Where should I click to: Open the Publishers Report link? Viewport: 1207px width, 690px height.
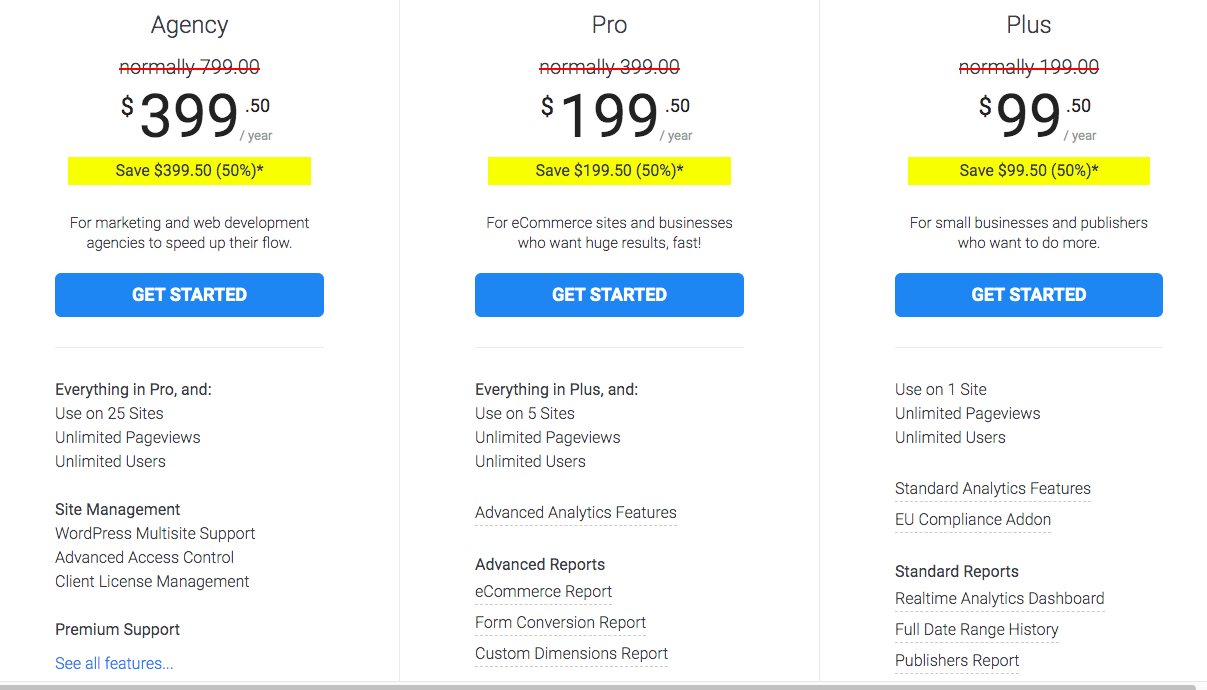tap(957, 661)
